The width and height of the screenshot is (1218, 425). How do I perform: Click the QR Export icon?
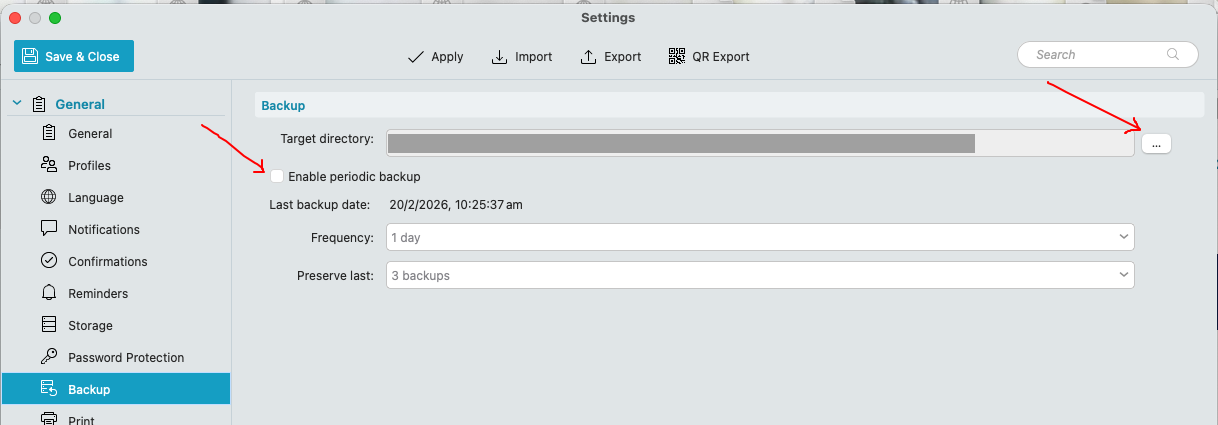click(677, 57)
